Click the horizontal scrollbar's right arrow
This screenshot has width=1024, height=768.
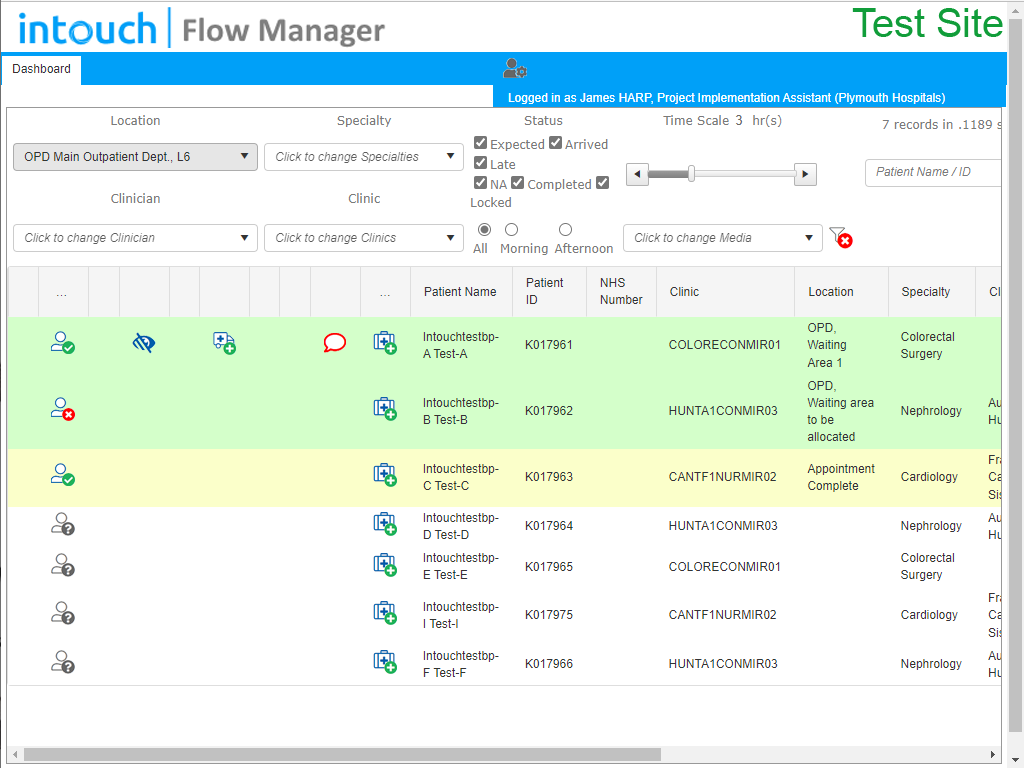point(993,754)
